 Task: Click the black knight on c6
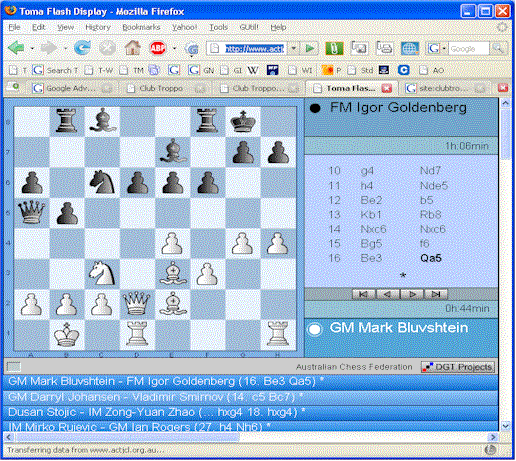pos(102,182)
